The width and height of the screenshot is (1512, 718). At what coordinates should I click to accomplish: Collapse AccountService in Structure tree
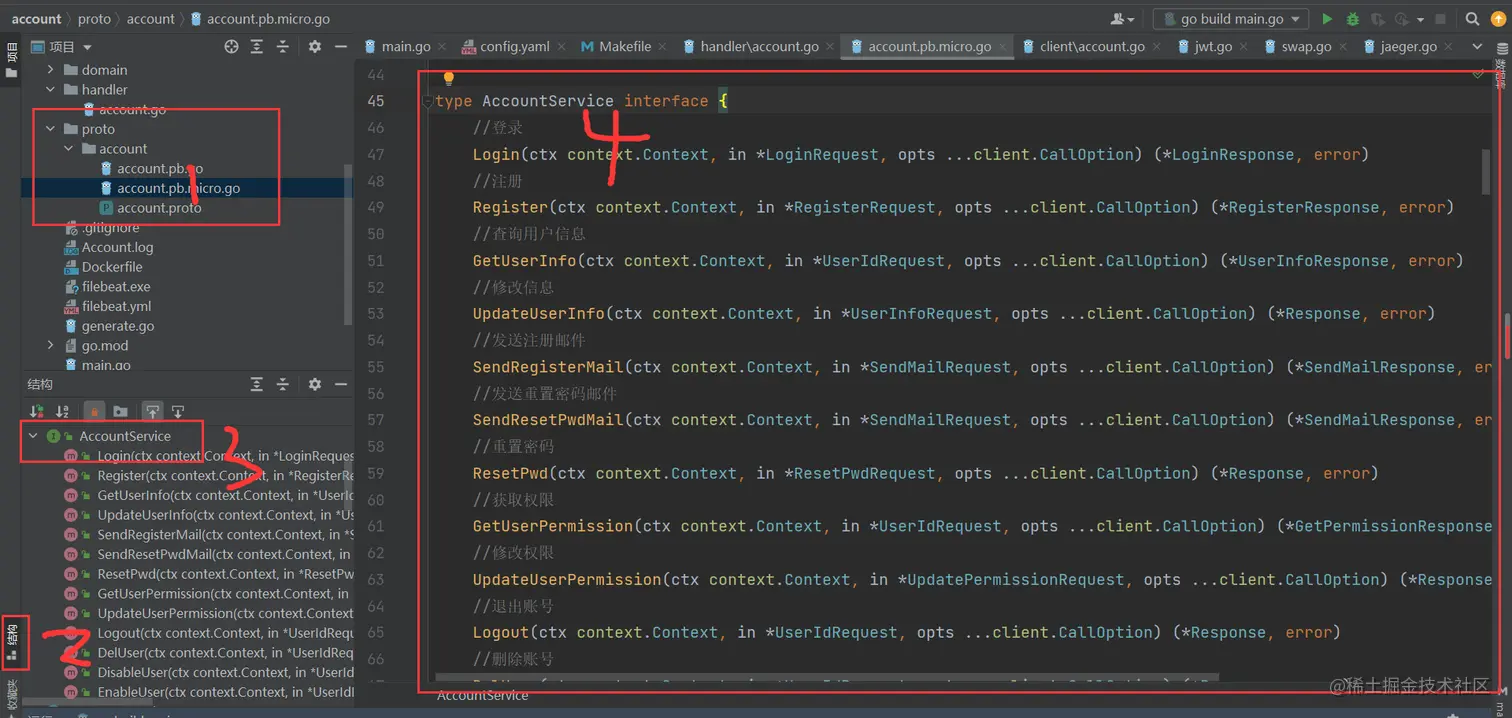coord(33,436)
